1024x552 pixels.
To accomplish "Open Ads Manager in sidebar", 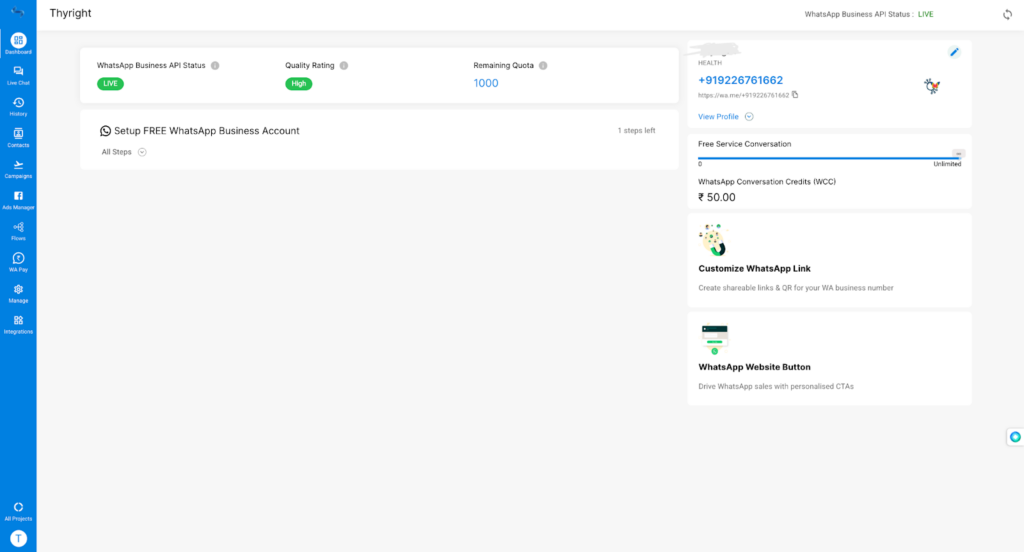I will [x=18, y=199].
